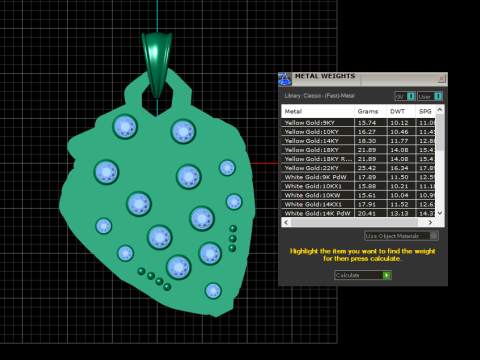Click the 13.13 DWT value
The width and height of the screenshot is (480, 360).
[x=399, y=213]
